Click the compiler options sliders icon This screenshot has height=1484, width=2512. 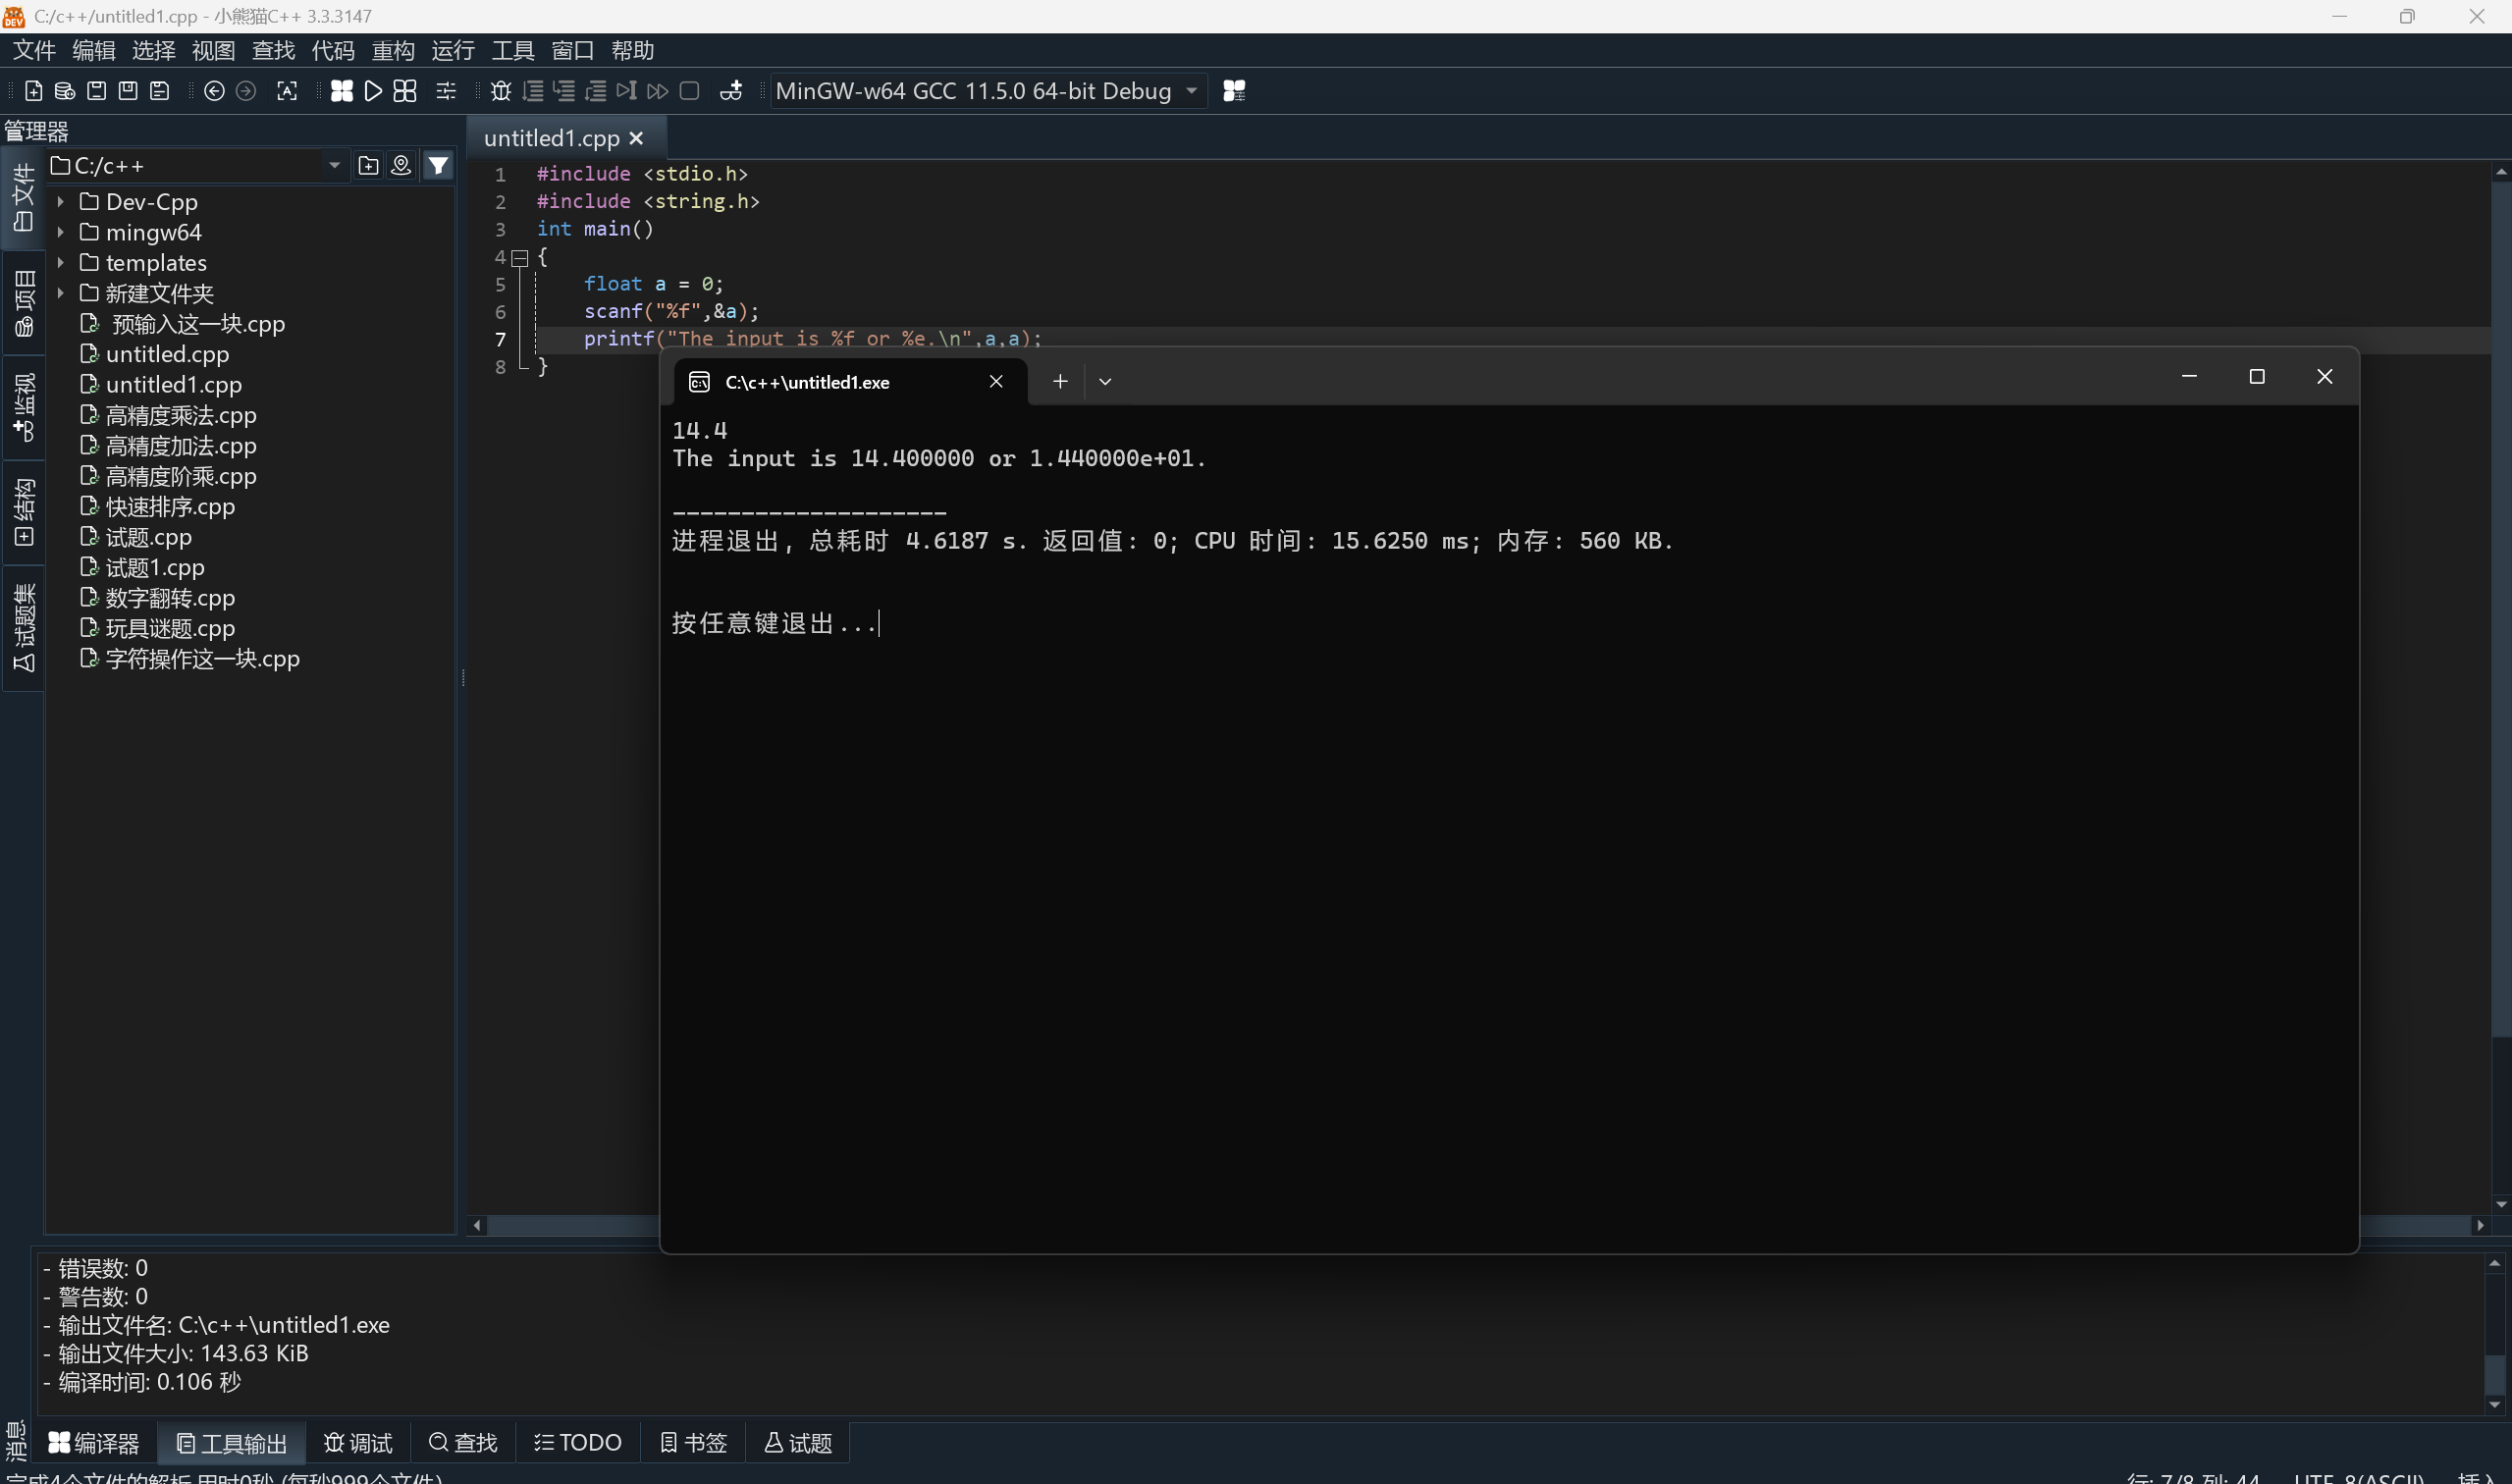[446, 91]
